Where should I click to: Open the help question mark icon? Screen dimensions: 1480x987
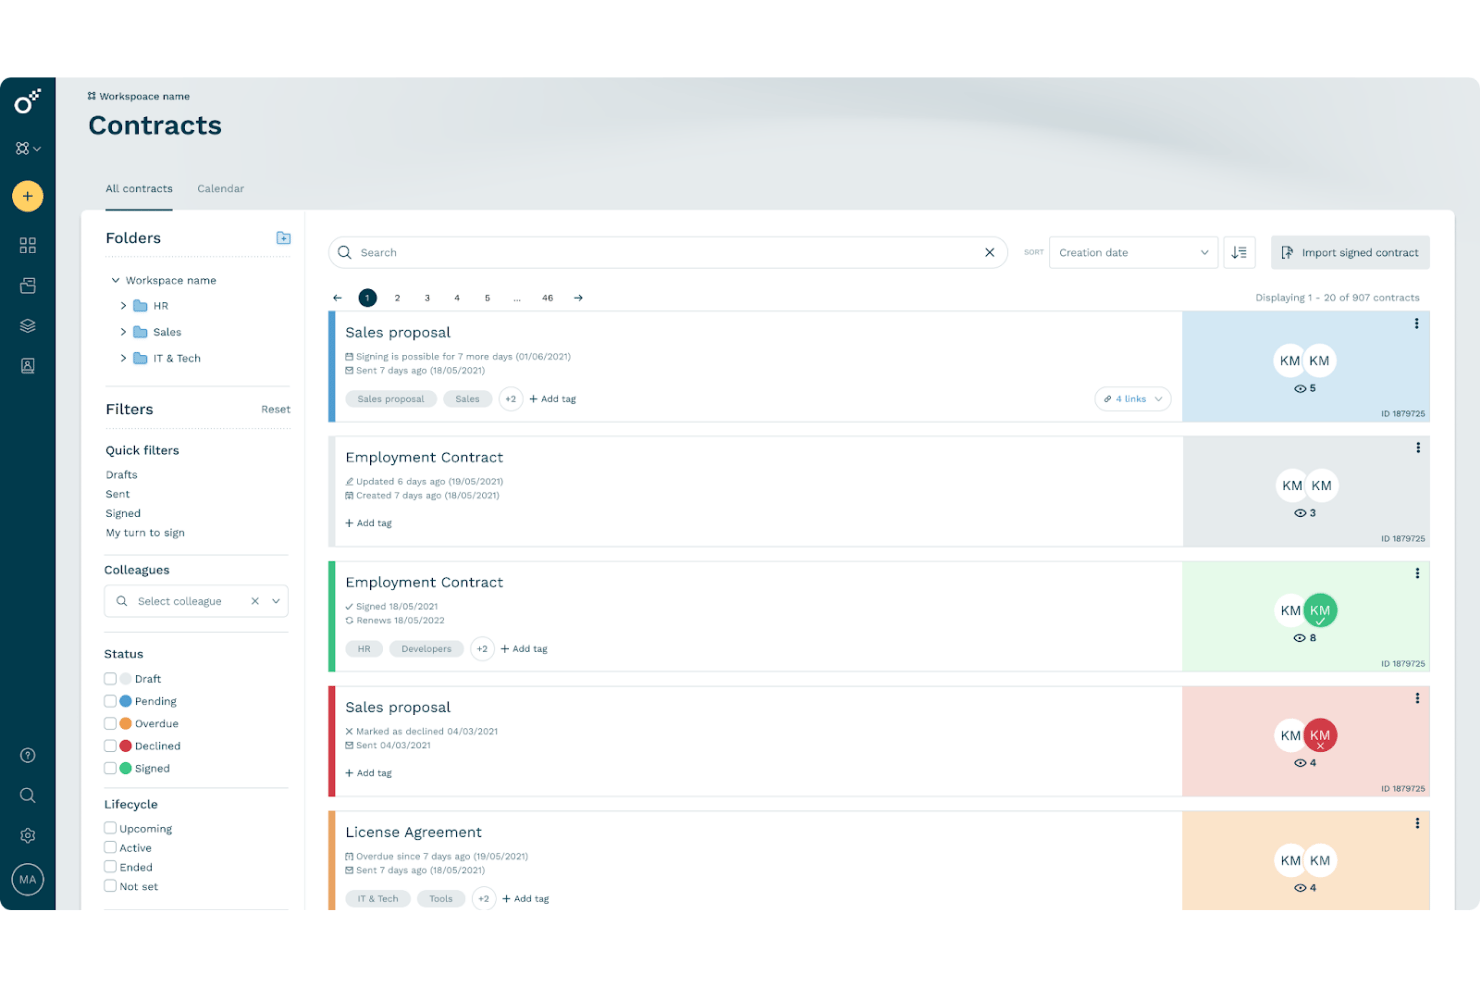click(x=28, y=755)
